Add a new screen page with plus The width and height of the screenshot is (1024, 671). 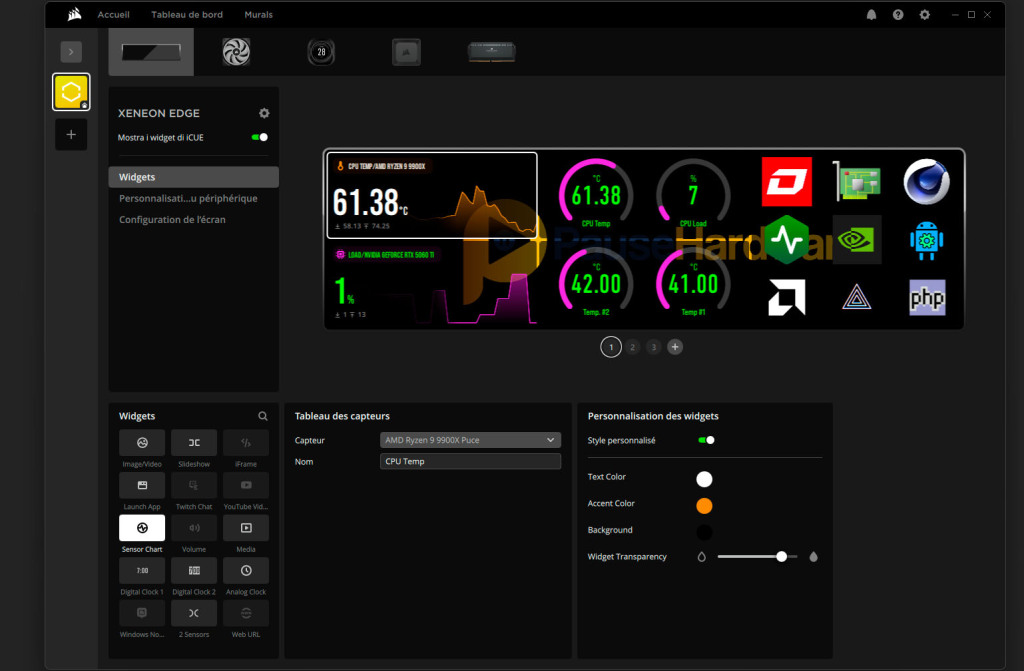[x=675, y=347]
